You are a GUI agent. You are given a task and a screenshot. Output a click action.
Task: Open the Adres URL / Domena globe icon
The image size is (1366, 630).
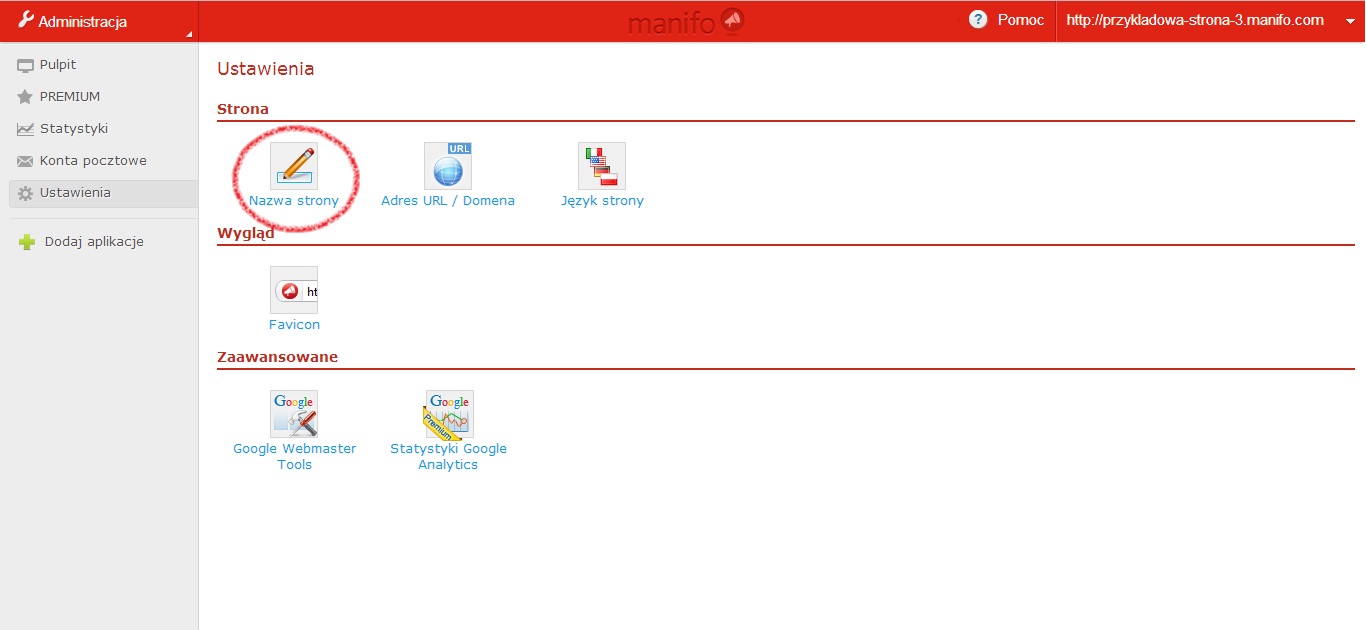pyautogui.click(x=448, y=166)
